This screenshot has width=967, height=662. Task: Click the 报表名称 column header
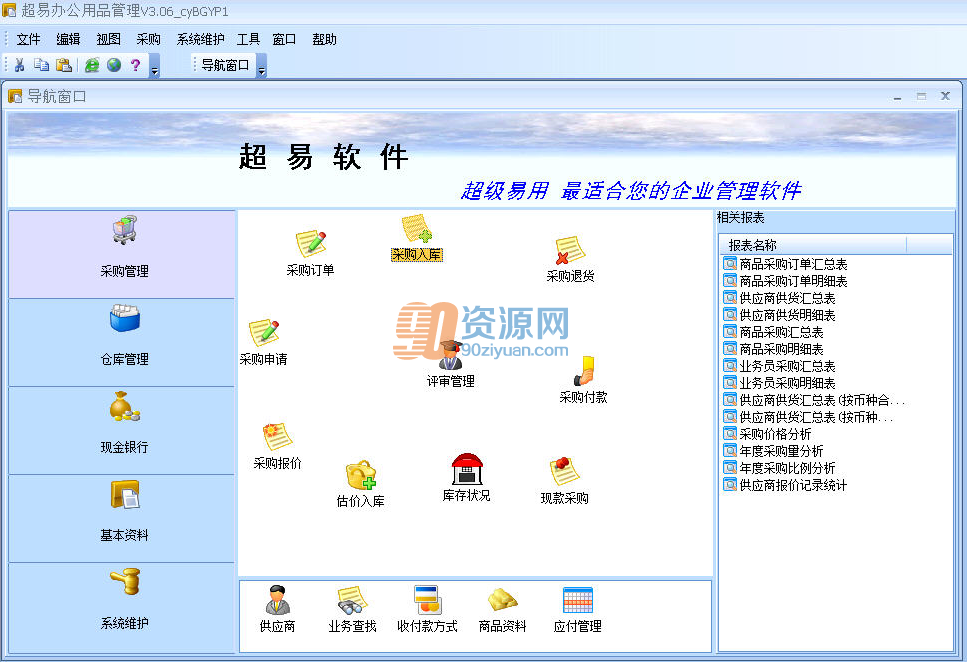tap(813, 245)
